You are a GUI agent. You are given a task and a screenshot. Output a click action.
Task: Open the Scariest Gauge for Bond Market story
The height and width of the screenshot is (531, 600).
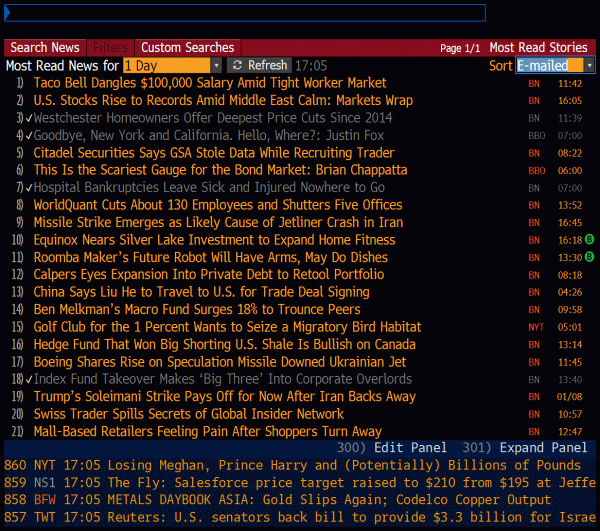tap(220, 170)
